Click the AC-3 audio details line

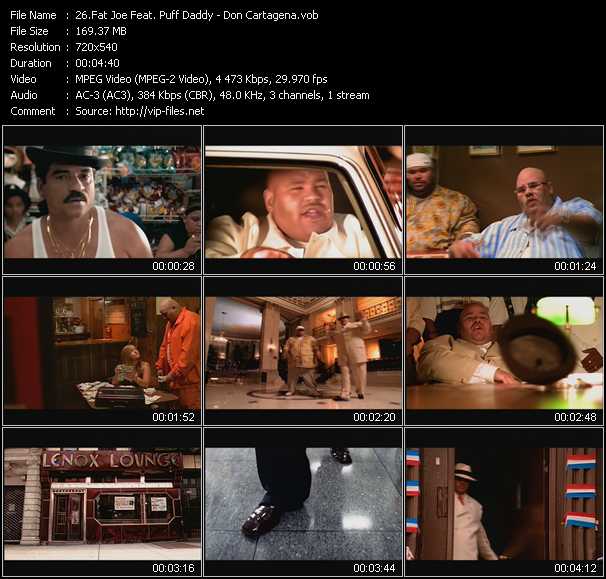222,95
